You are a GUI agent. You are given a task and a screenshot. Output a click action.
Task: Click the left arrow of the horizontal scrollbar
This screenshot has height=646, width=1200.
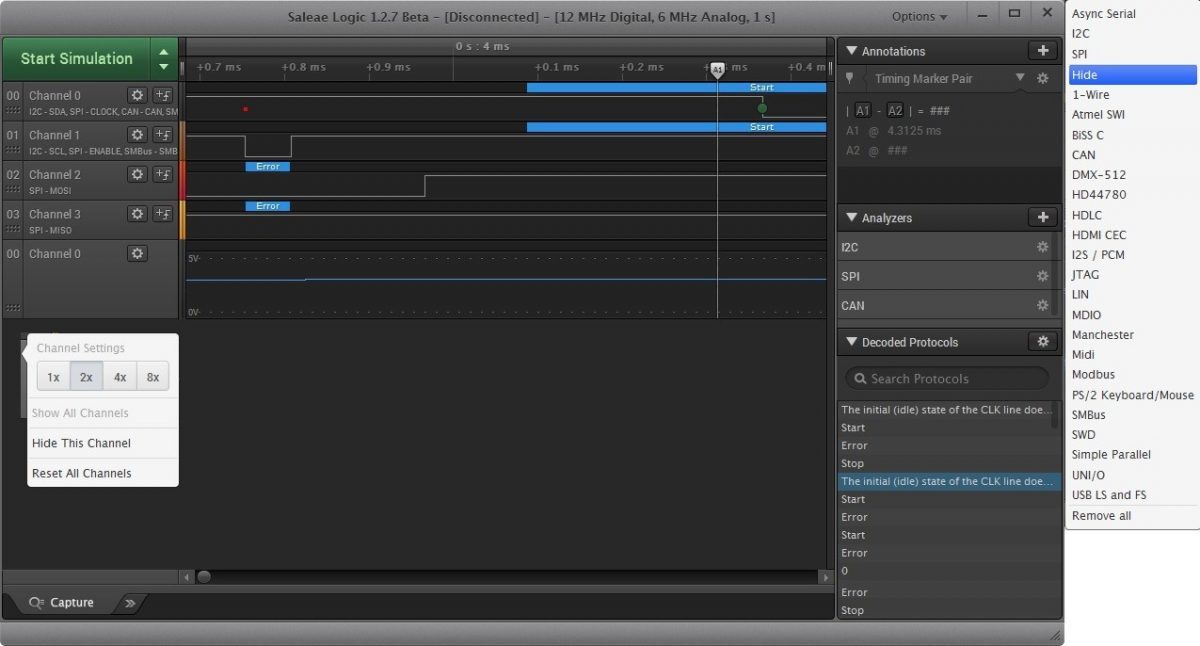coord(187,577)
